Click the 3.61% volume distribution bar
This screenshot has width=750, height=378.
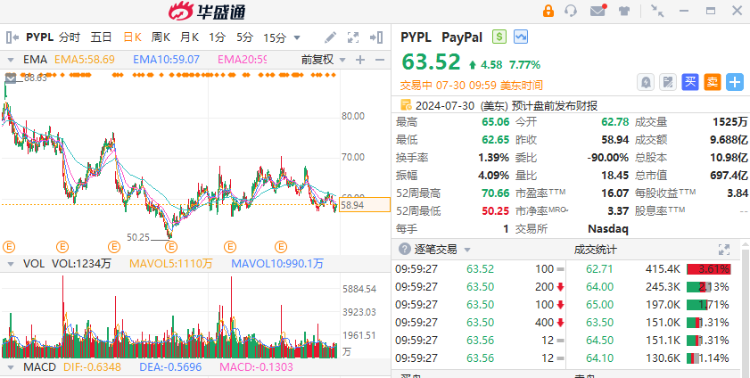[709, 269]
